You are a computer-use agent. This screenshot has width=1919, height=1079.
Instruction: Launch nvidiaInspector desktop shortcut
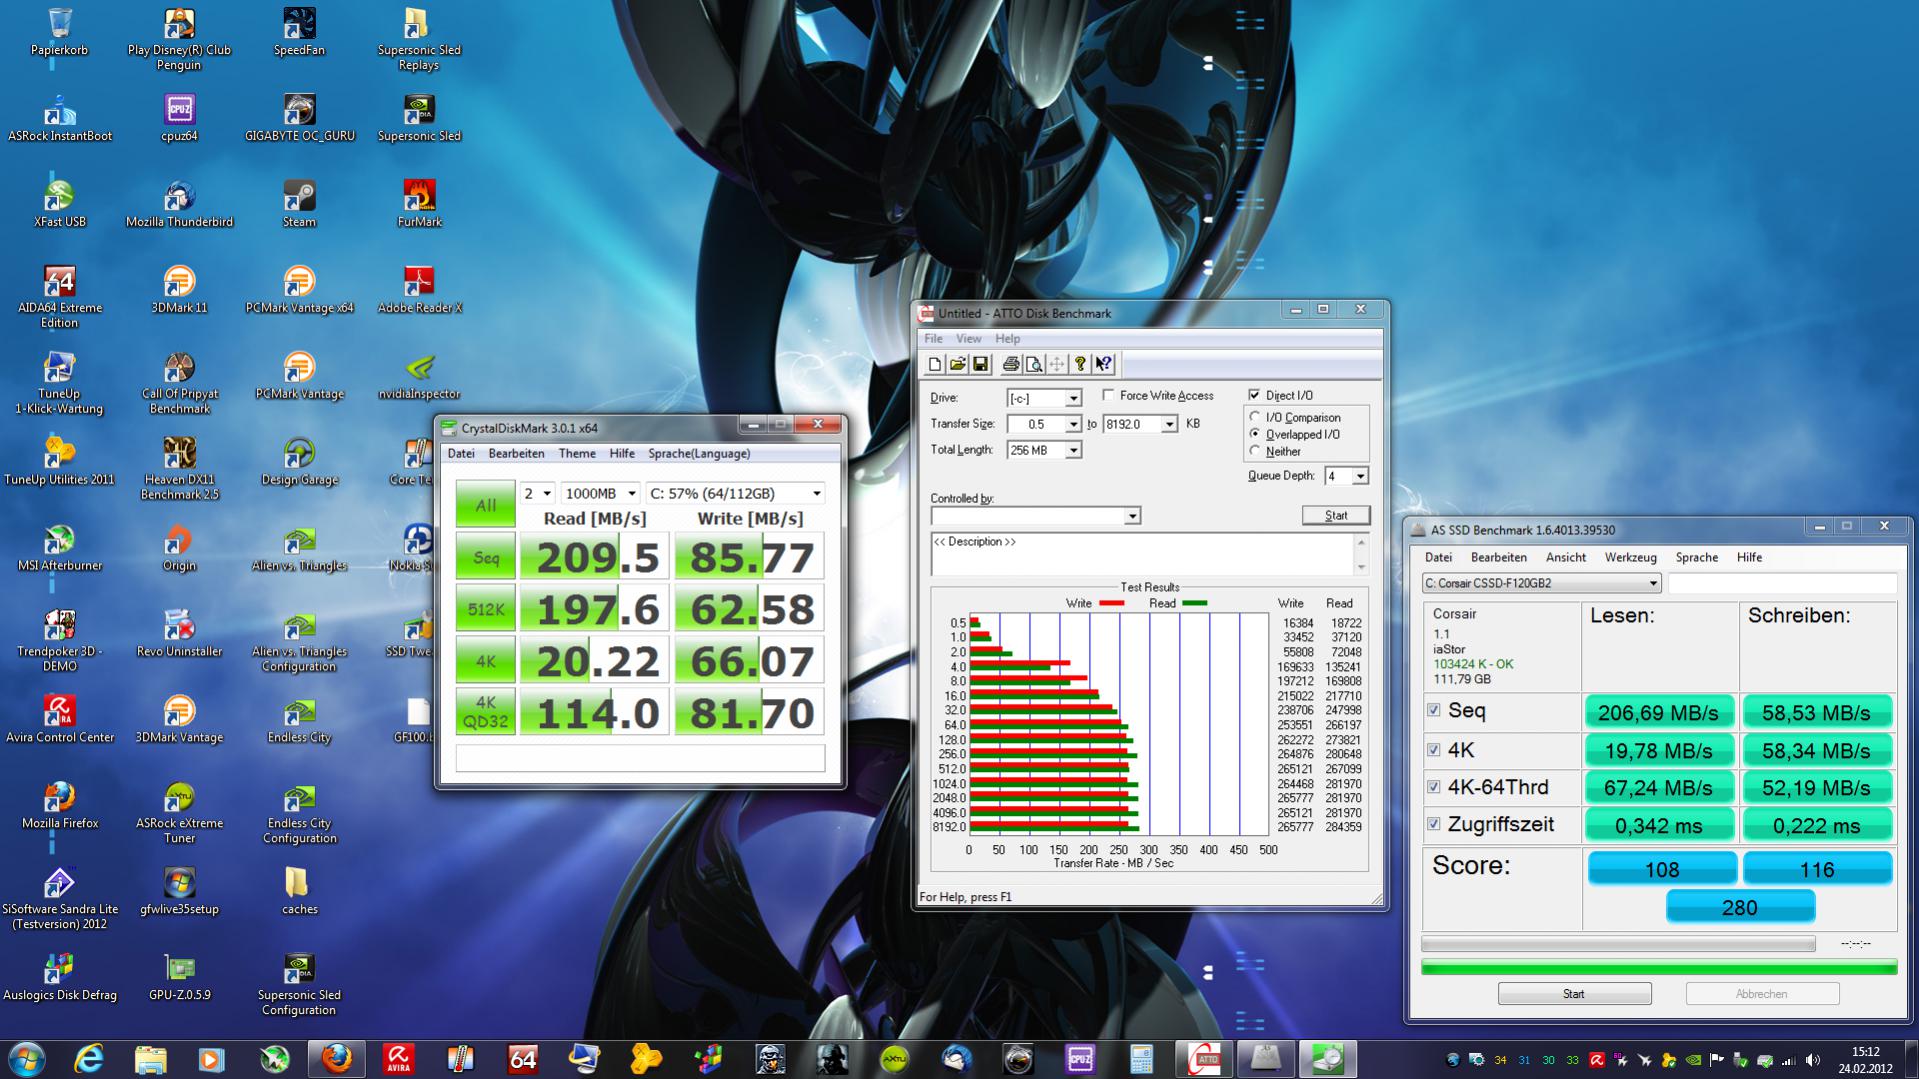(x=419, y=376)
